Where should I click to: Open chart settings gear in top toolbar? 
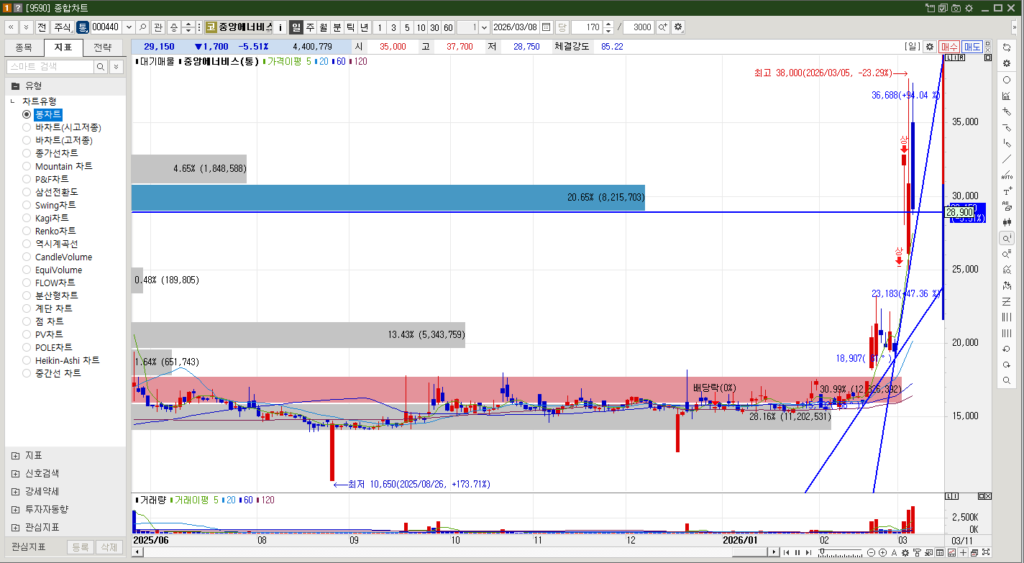(679, 26)
